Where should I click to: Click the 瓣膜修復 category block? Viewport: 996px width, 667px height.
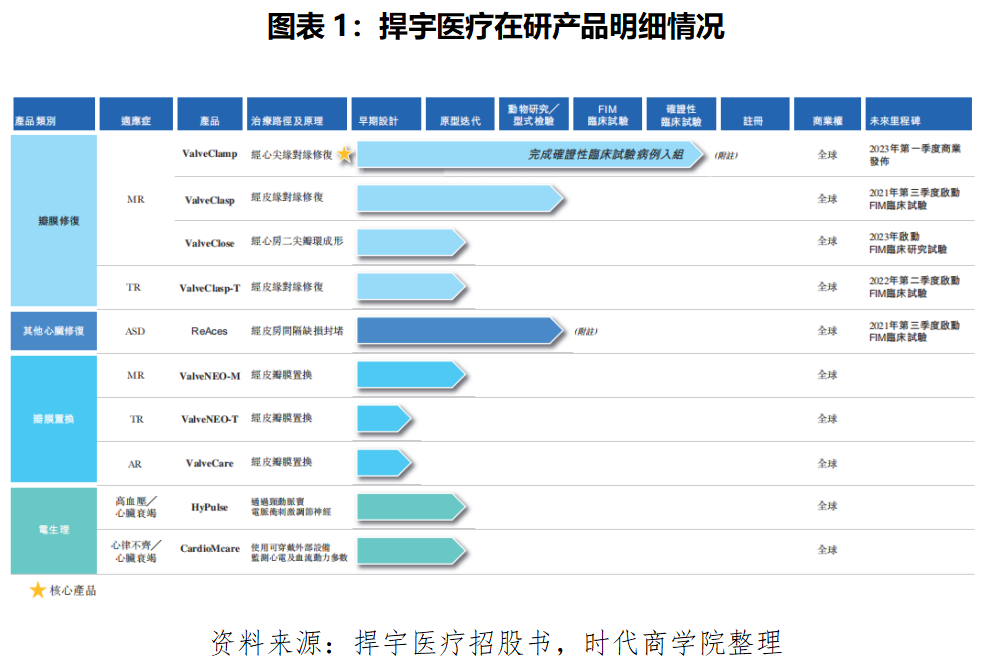click(x=53, y=221)
